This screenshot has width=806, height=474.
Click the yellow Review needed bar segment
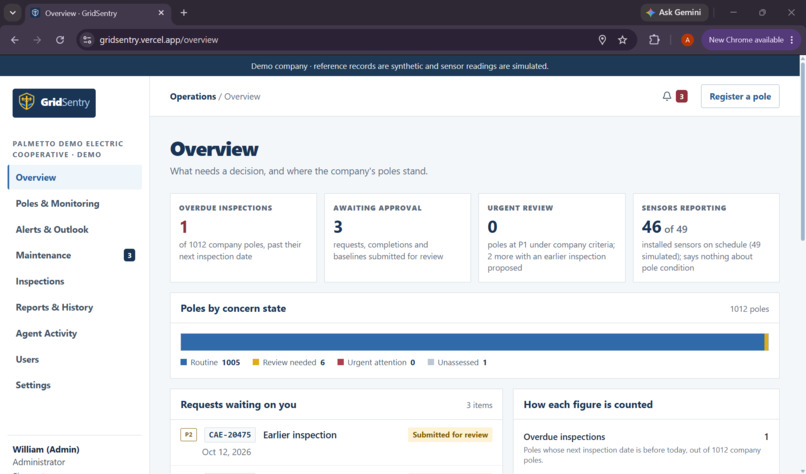pos(766,342)
